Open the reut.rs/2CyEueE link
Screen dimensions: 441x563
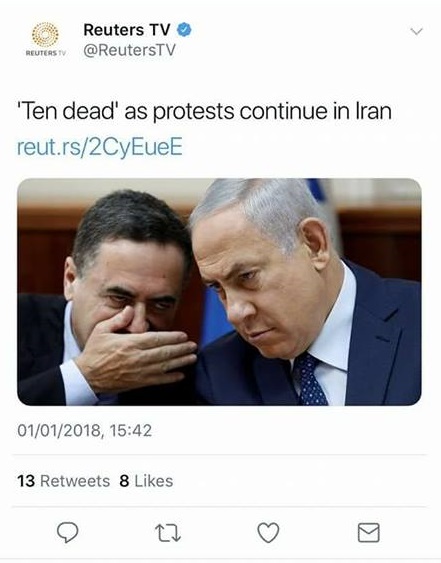tap(100, 147)
